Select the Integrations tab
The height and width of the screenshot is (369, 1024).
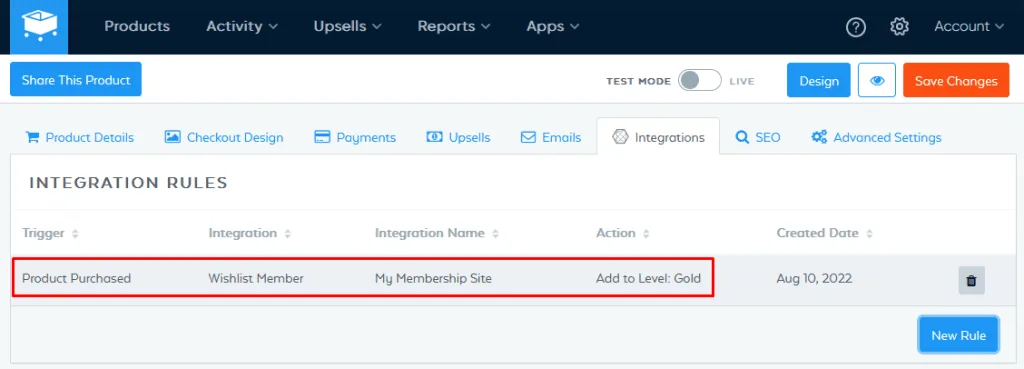(658, 137)
